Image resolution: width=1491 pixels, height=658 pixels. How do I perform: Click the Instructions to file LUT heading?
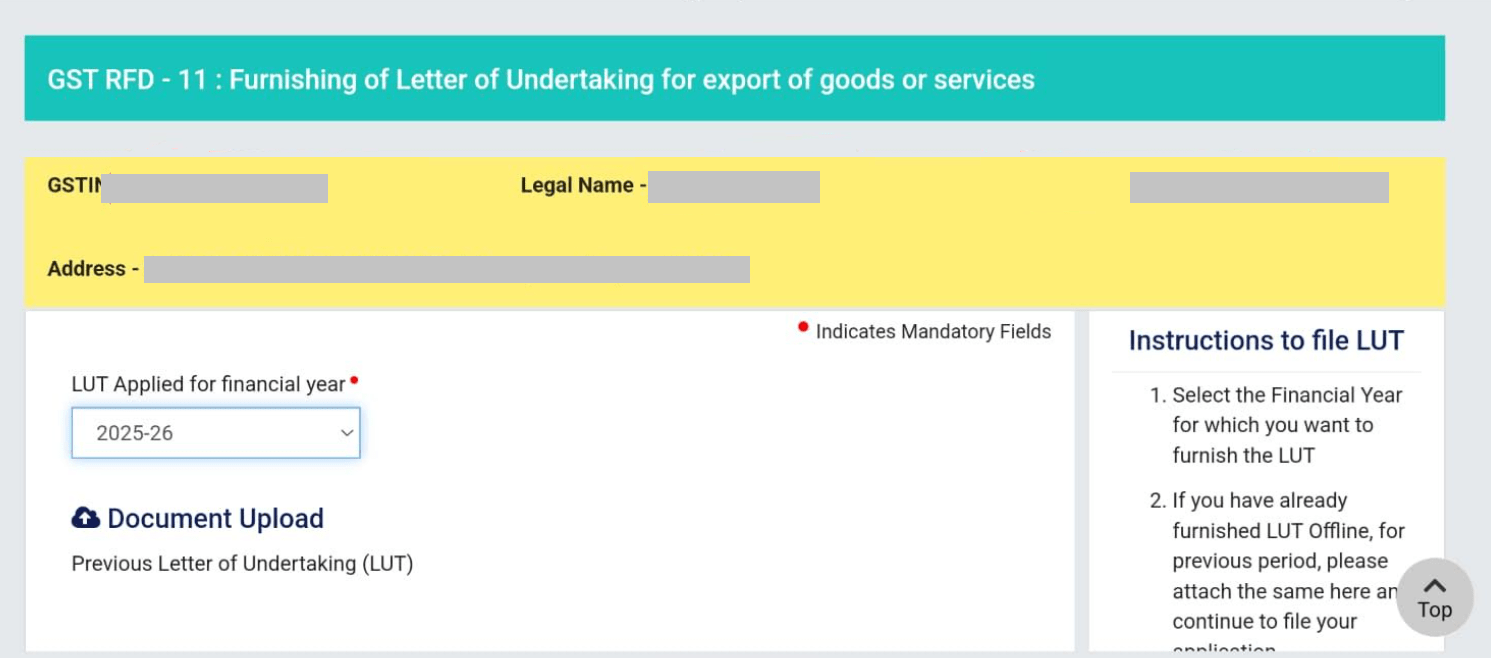point(1266,341)
